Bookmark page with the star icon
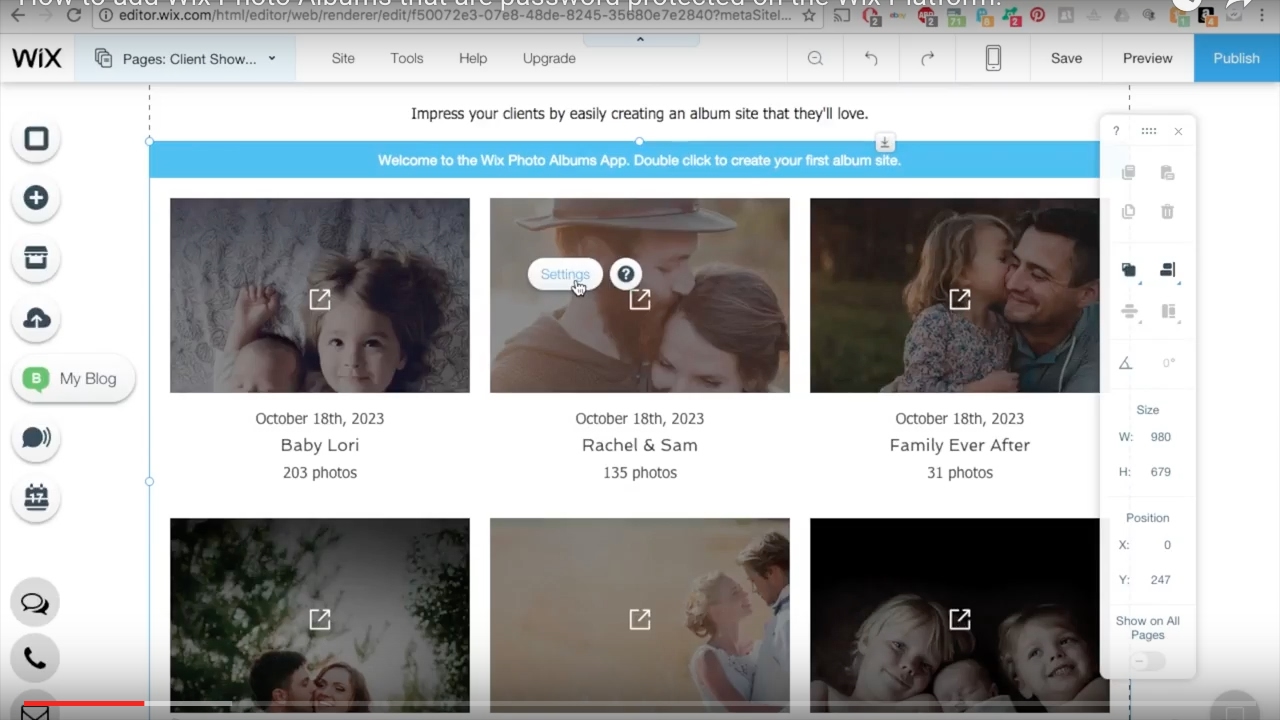This screenshot has height=720, width=1280. tap(808, 15)
